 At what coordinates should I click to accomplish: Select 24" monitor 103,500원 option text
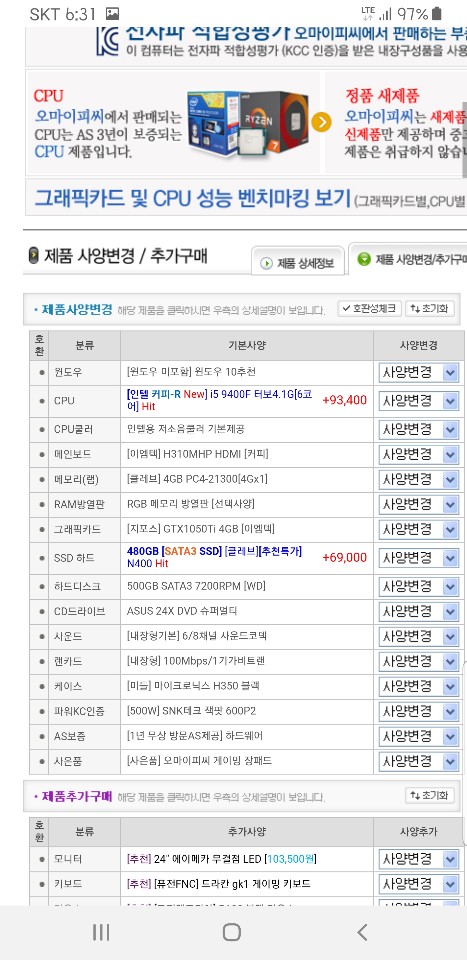(222, 859)
